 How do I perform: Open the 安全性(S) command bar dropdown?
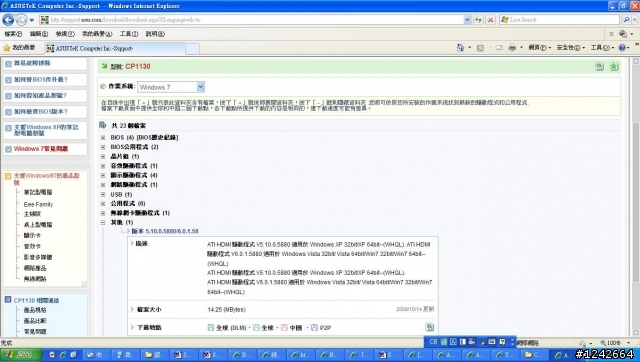coord(571,48)
